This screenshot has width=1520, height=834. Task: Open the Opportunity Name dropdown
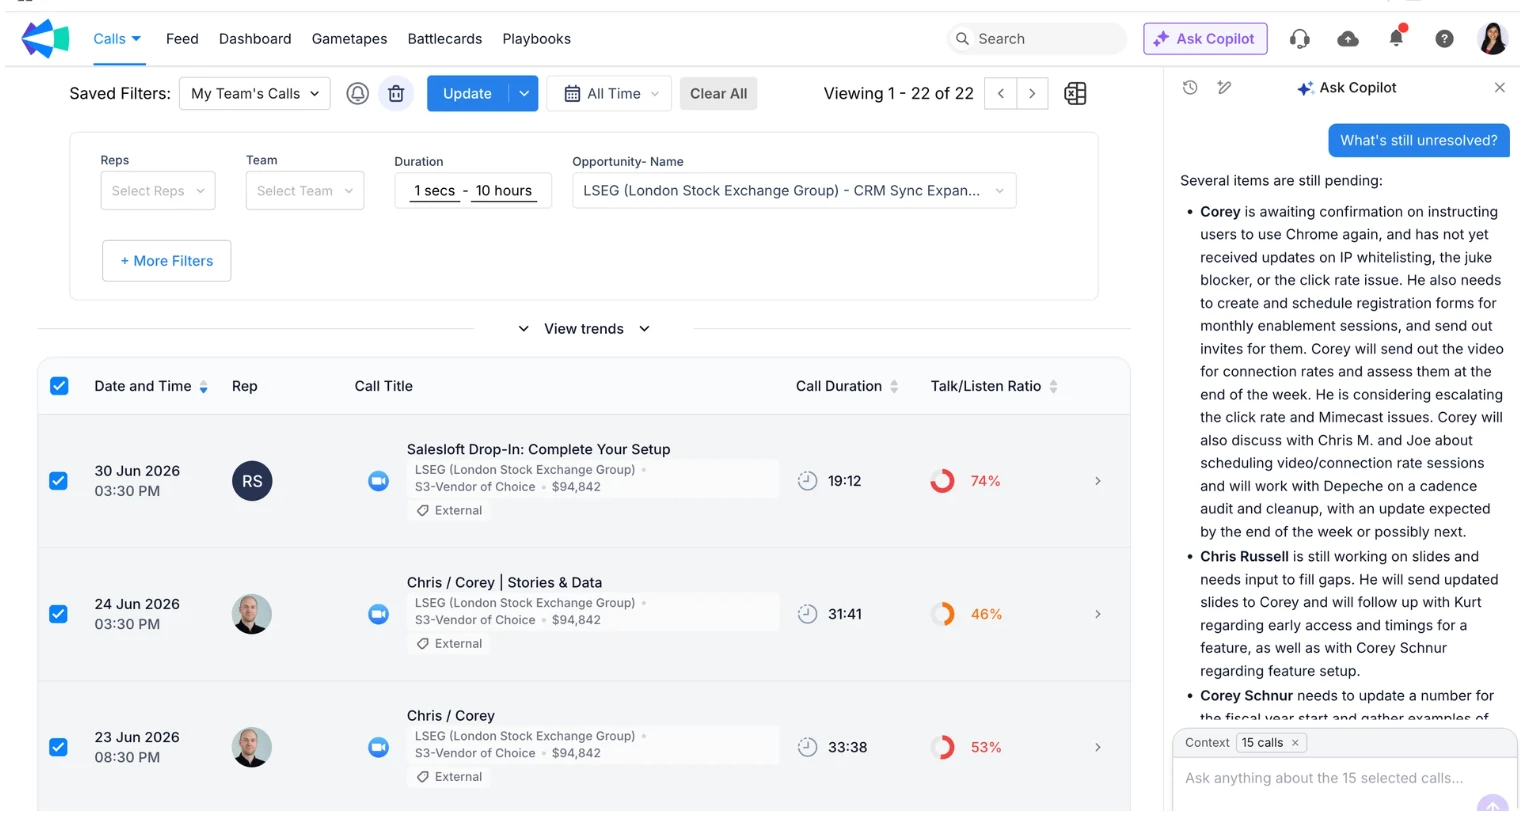794,191
